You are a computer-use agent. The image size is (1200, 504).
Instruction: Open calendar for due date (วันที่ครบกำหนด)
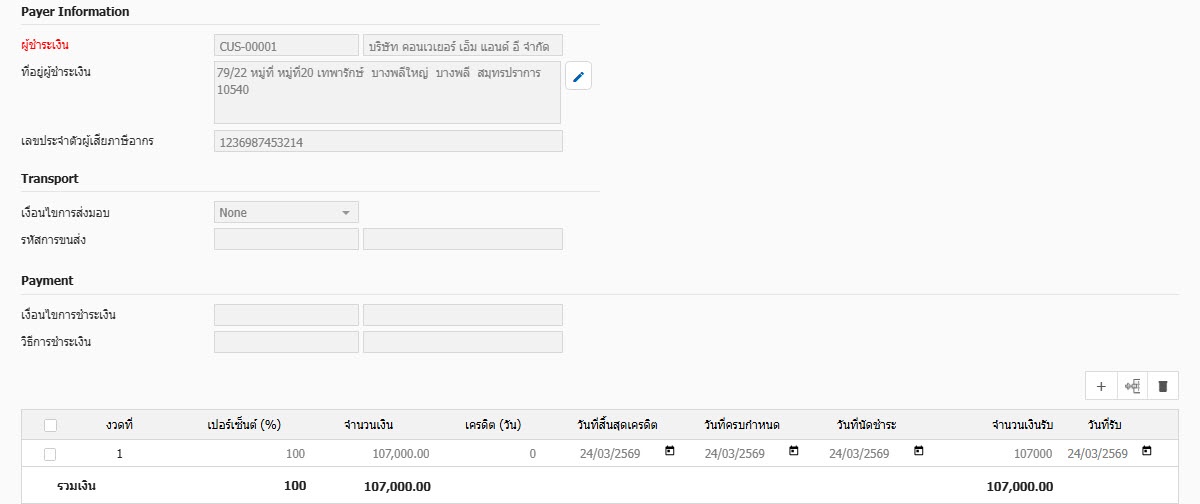click(794, 452)
